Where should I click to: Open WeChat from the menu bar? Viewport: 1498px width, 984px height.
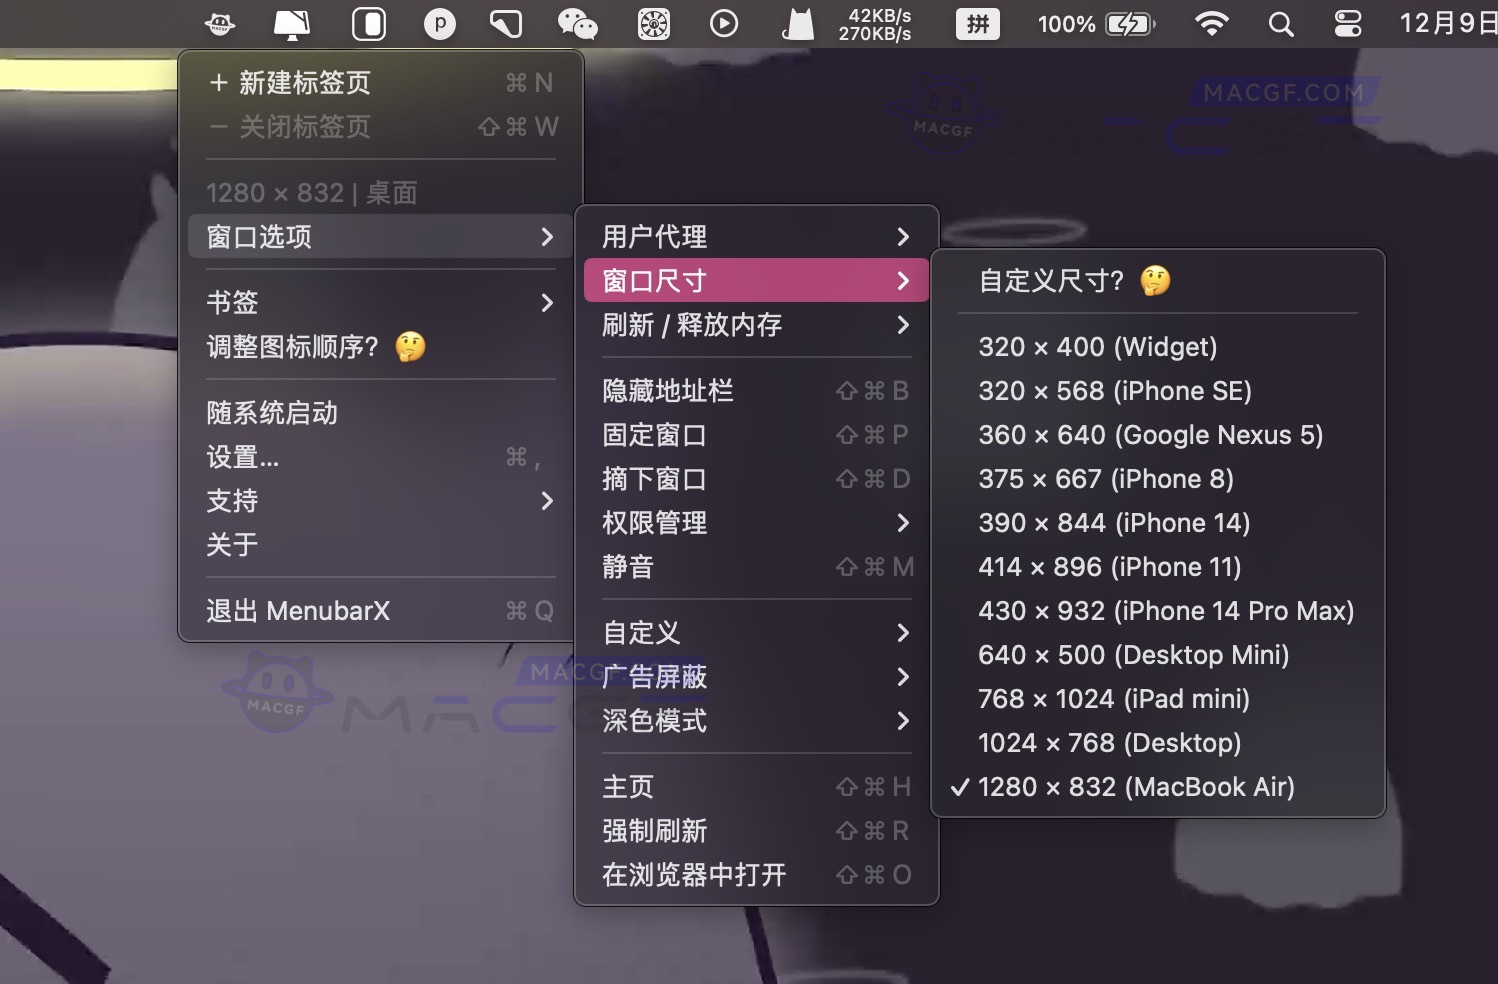578,23
